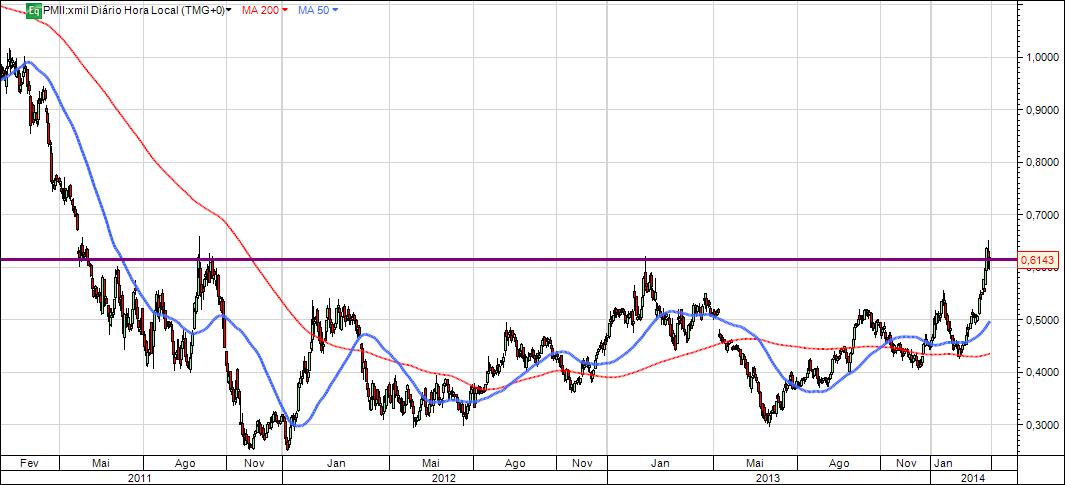Click Nov label in the 2011 section
The width and height of the screenshot is (1065, 485).
(254, 463)
